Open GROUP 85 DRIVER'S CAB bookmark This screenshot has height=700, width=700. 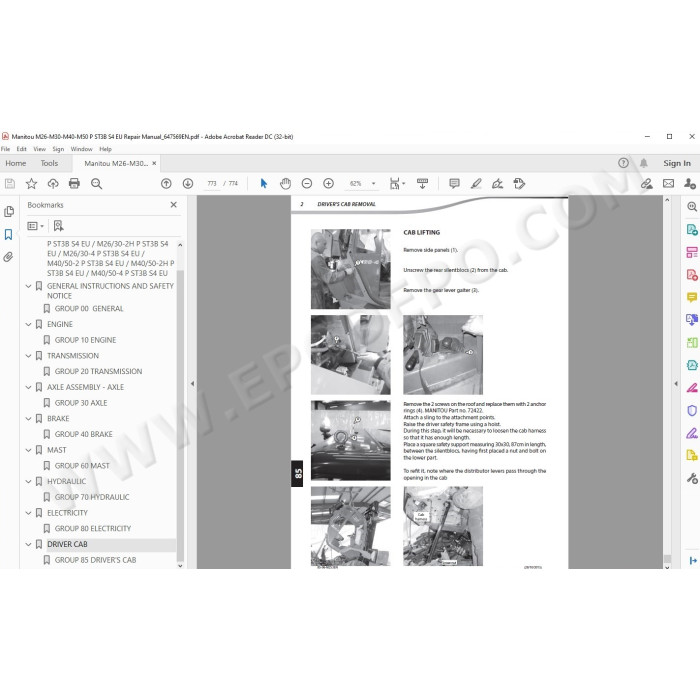[95, 560]
